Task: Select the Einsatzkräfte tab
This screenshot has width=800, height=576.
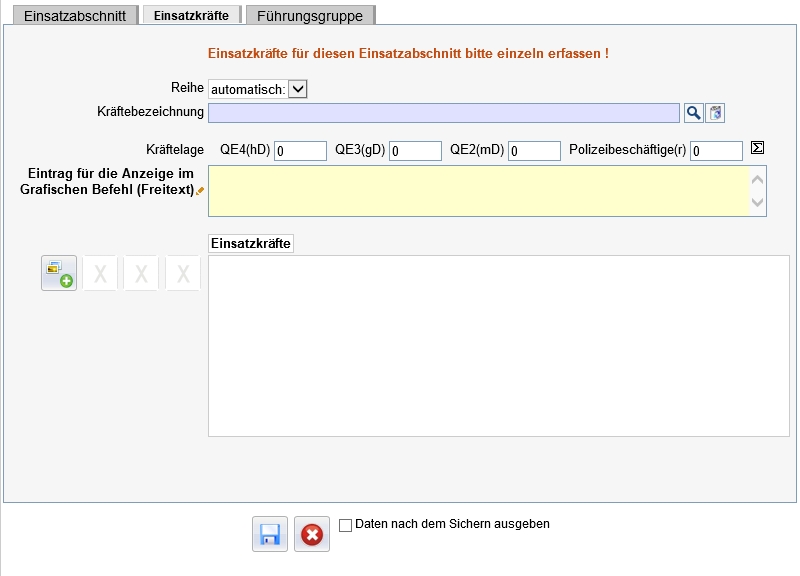Action: pos(191,15)
